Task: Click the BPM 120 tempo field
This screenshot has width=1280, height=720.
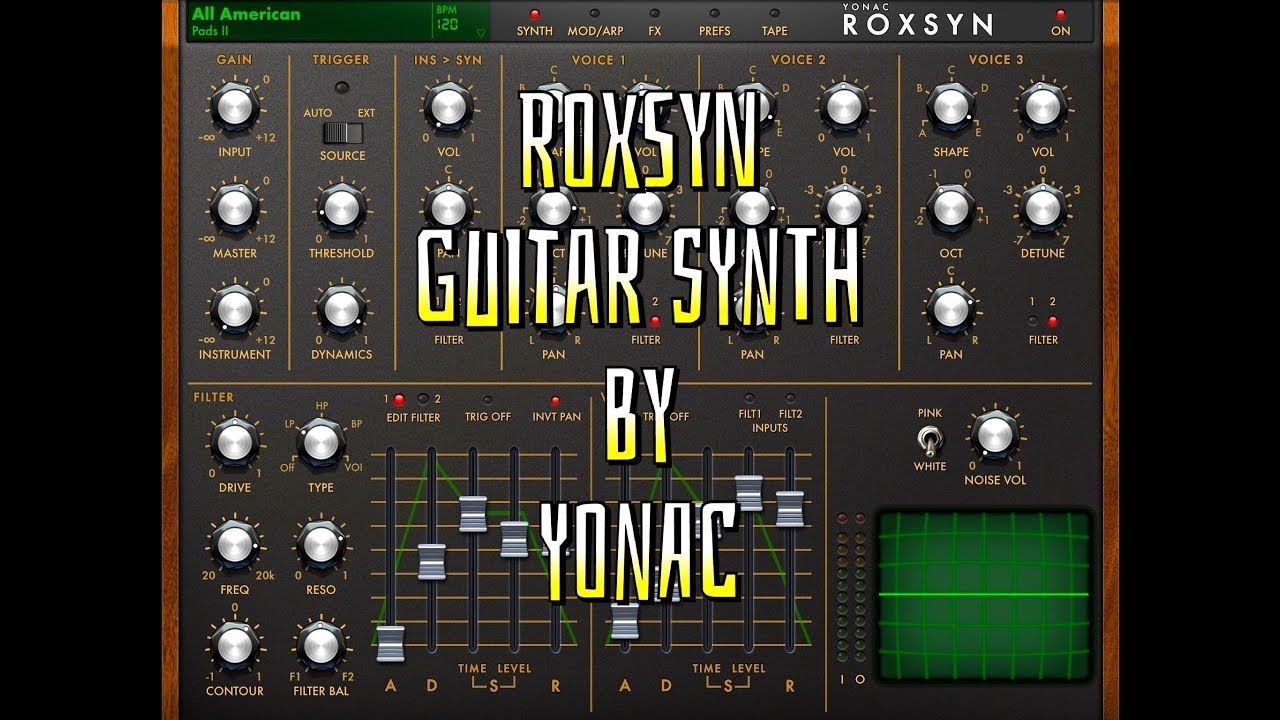Action: click(x=448, y=19)
